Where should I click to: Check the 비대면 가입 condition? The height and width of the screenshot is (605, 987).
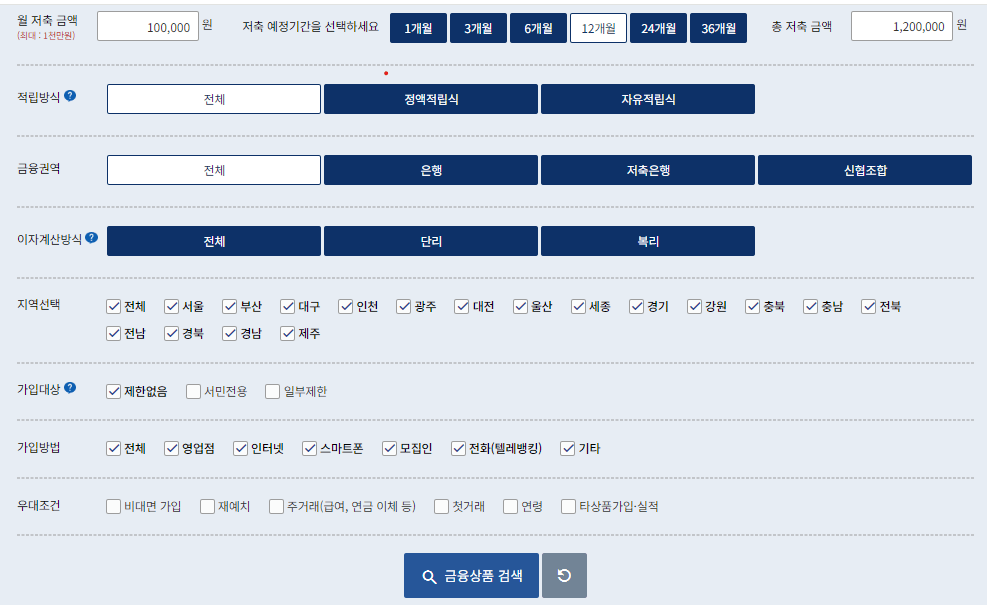click(x=114, y=507)
